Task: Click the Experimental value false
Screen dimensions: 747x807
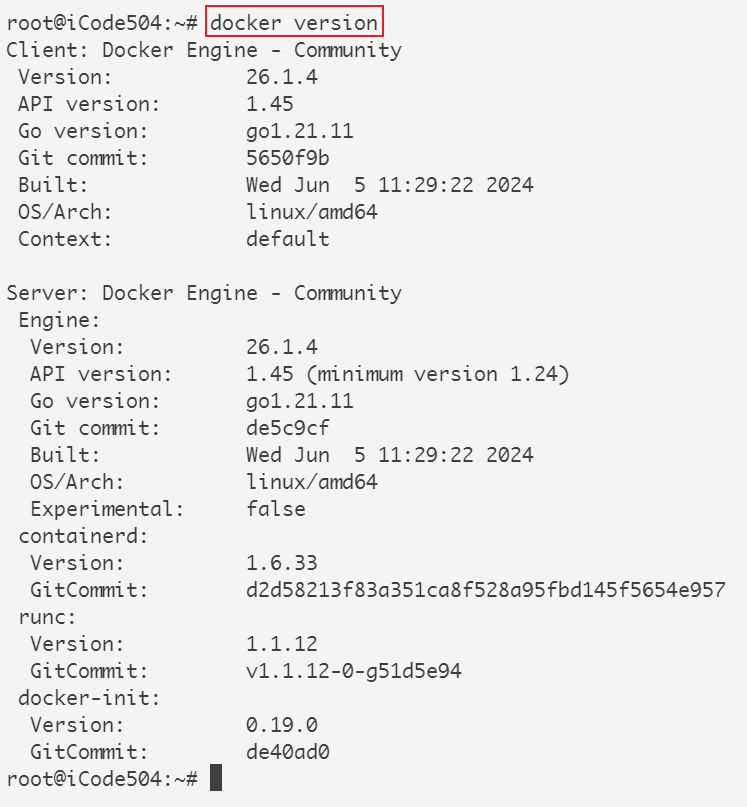Action: click(x=276, y=509)
